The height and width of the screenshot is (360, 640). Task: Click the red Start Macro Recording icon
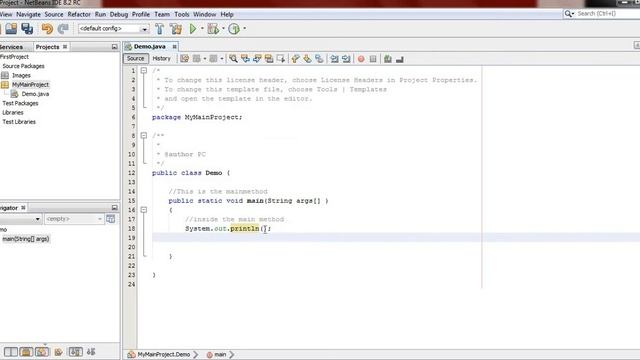point(361,59)
